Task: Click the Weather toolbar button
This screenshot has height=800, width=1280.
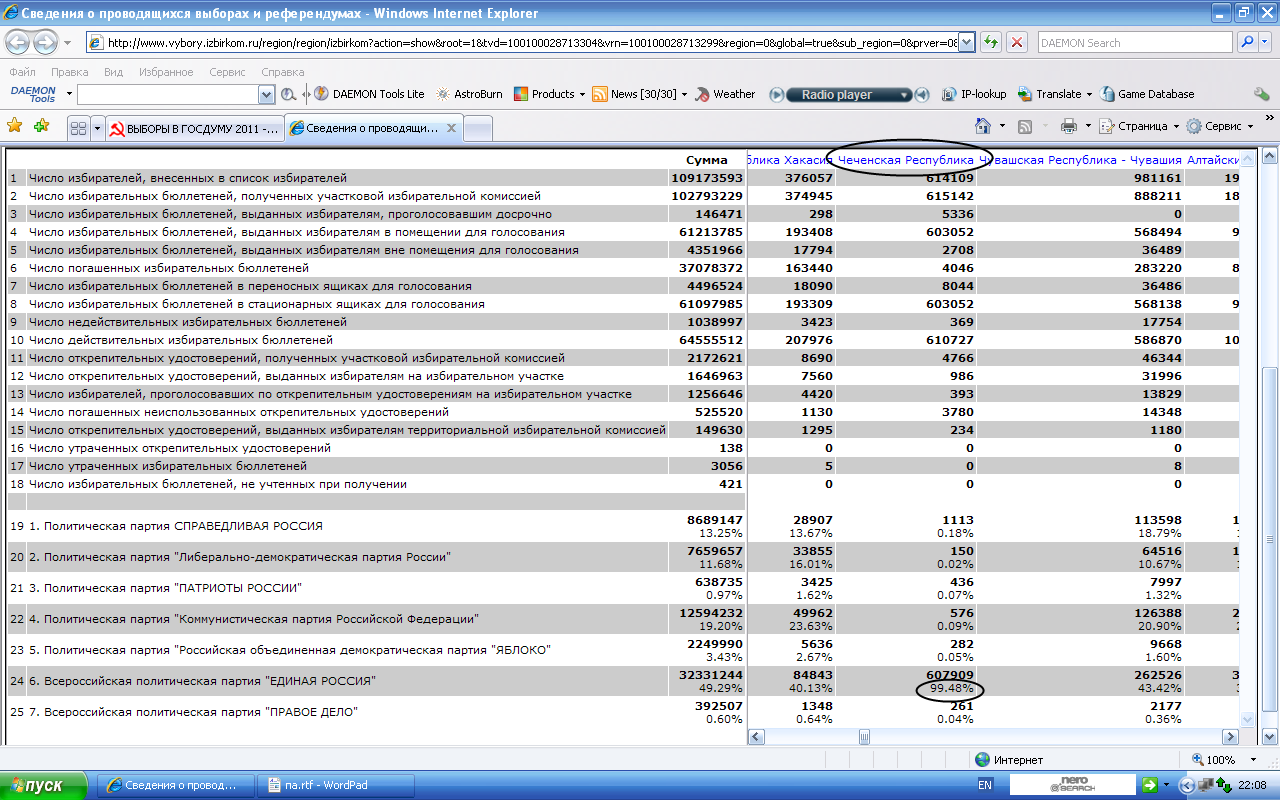Action: pos(725,94)
